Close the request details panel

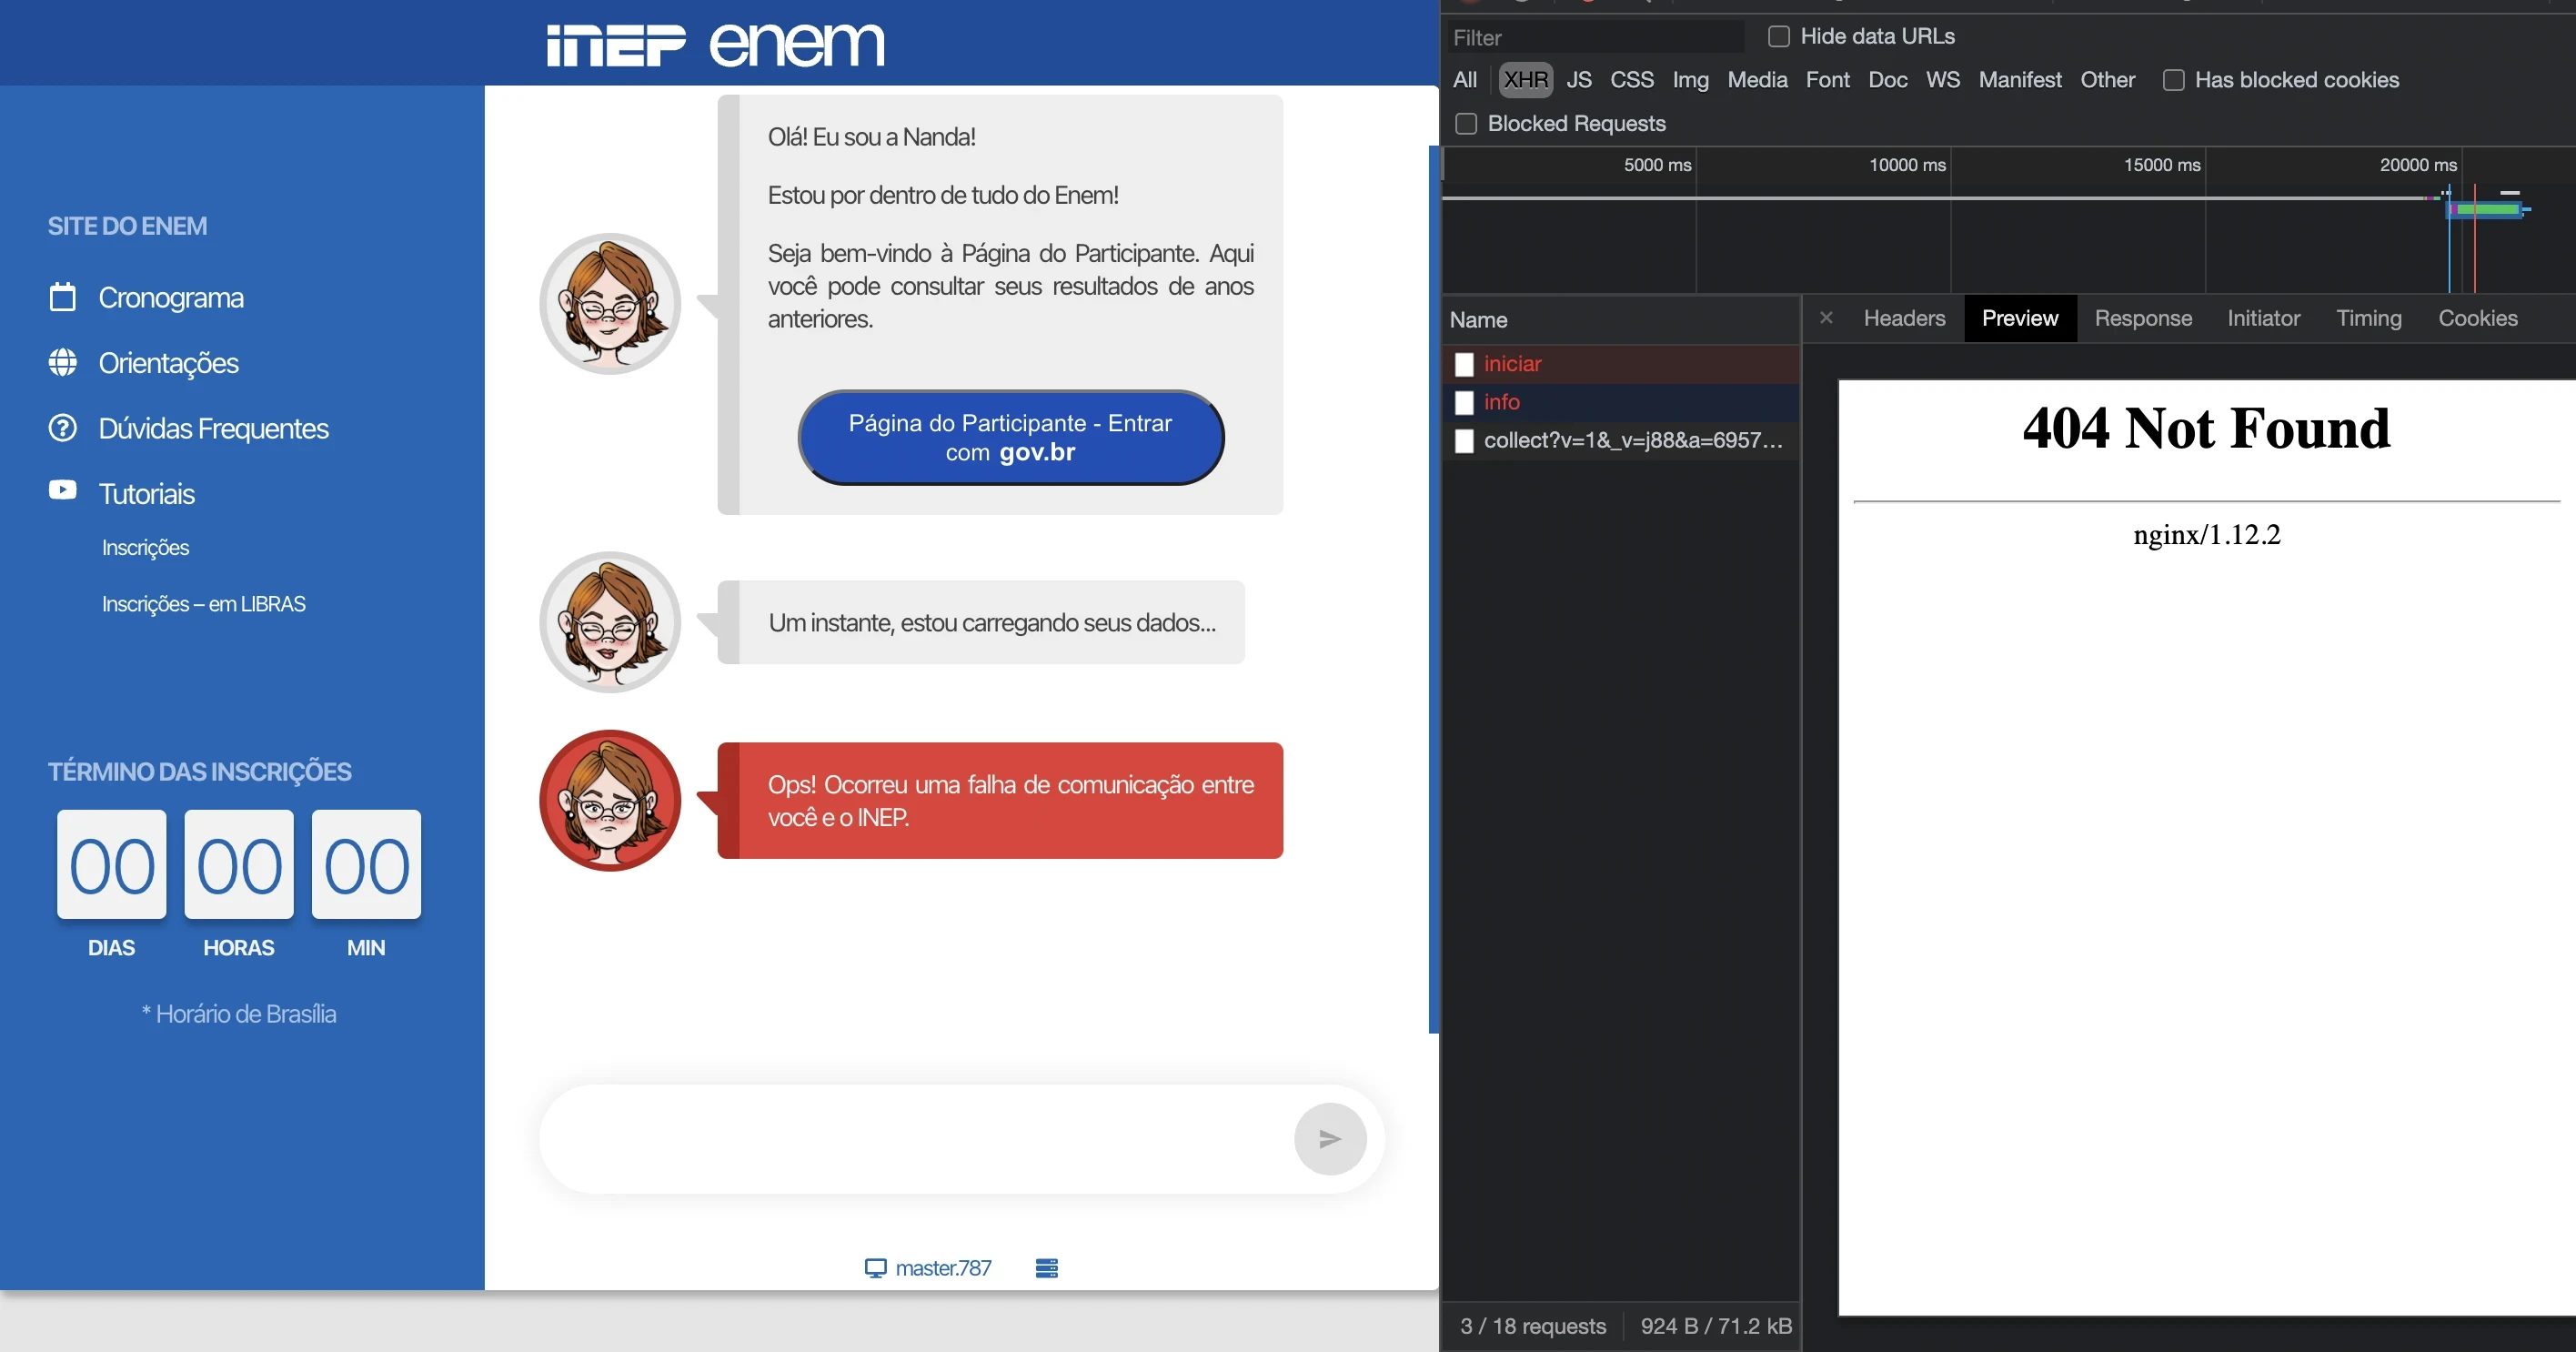(1826, 318)
